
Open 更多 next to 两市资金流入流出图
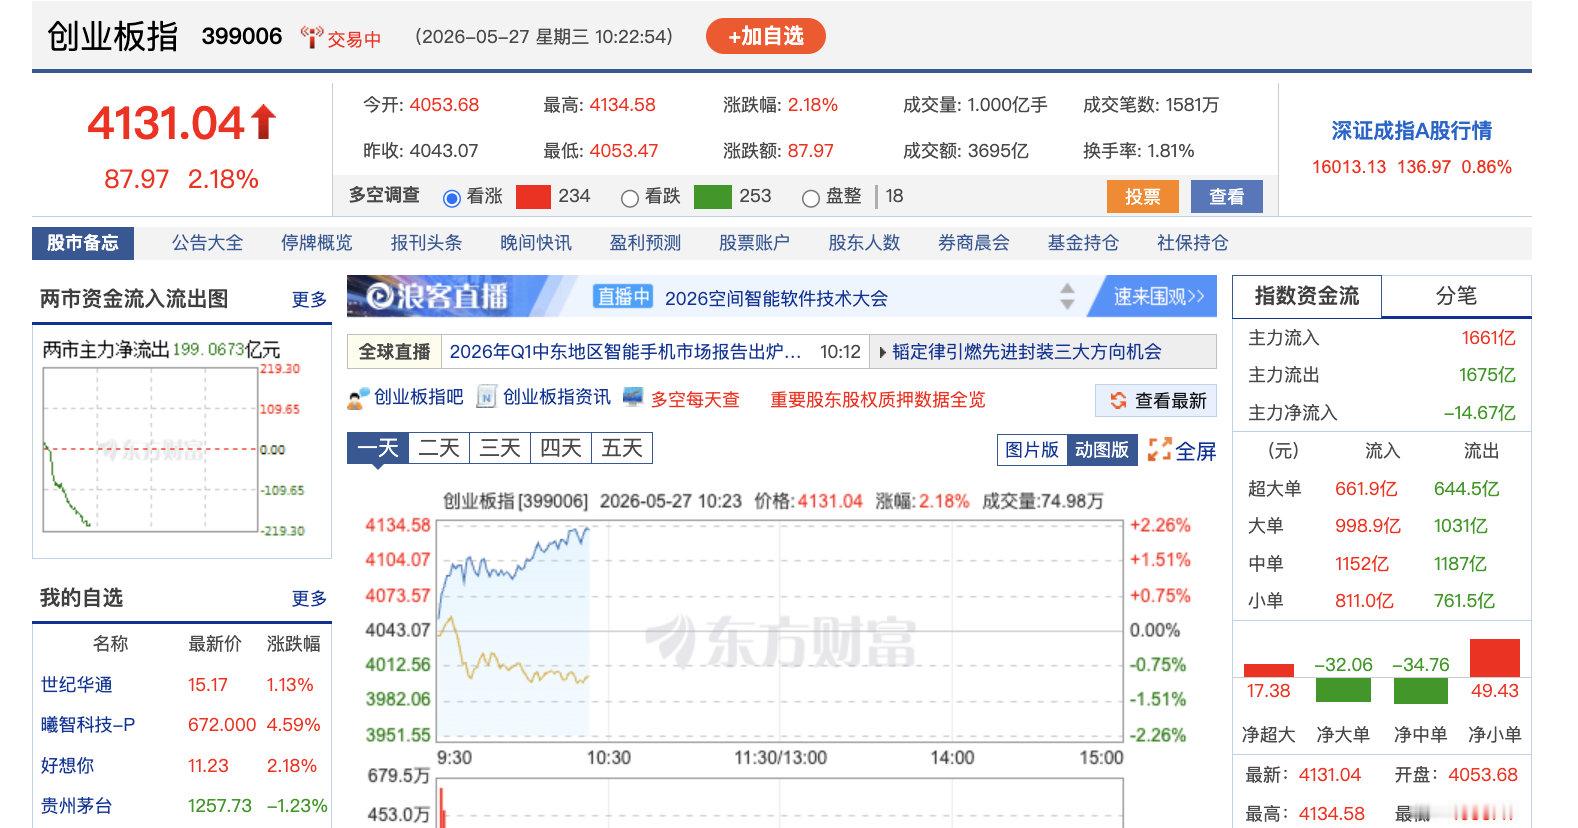[x=309, y=299]
